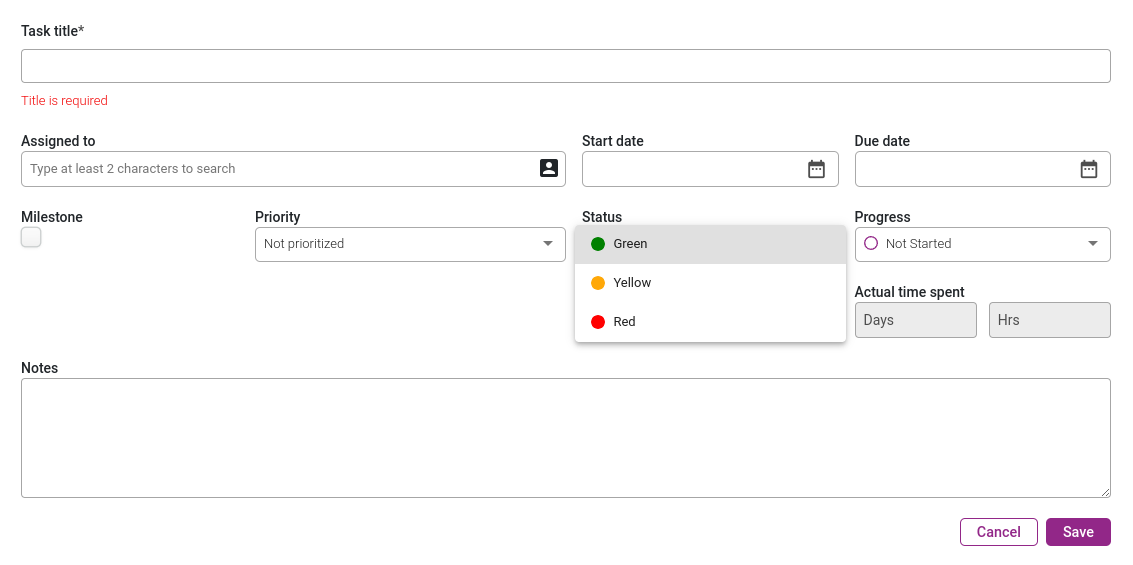Click the Days time spent field
This screenshot has width=1133, height=565.
click(916, 320)
